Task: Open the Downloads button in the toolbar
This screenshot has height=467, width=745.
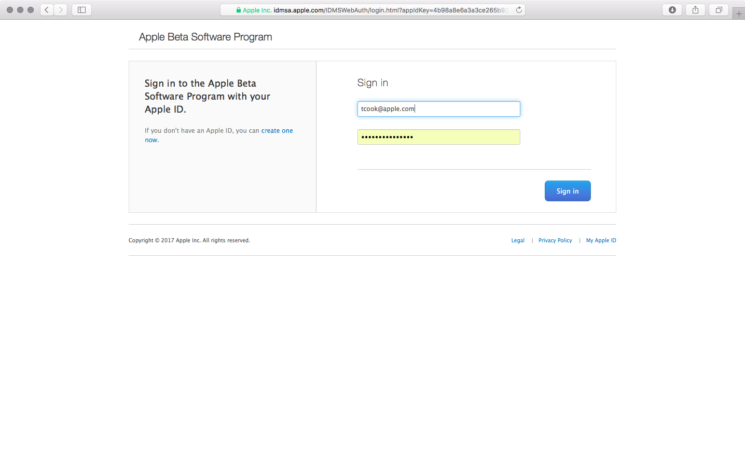Action: tap(672, 10)
